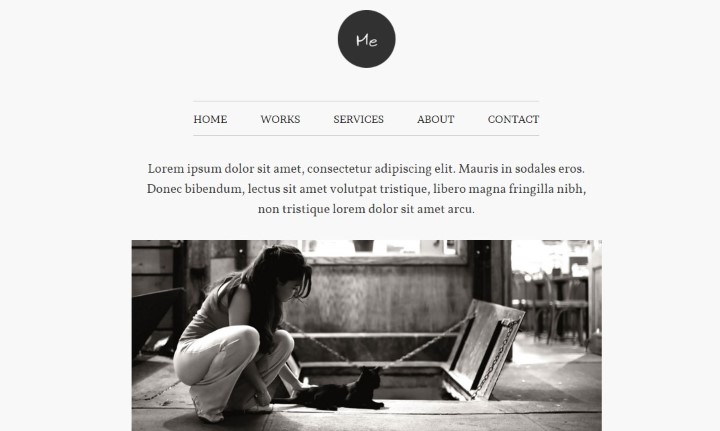Select SERVICES in the navigation bar

(x=359, y=119)
